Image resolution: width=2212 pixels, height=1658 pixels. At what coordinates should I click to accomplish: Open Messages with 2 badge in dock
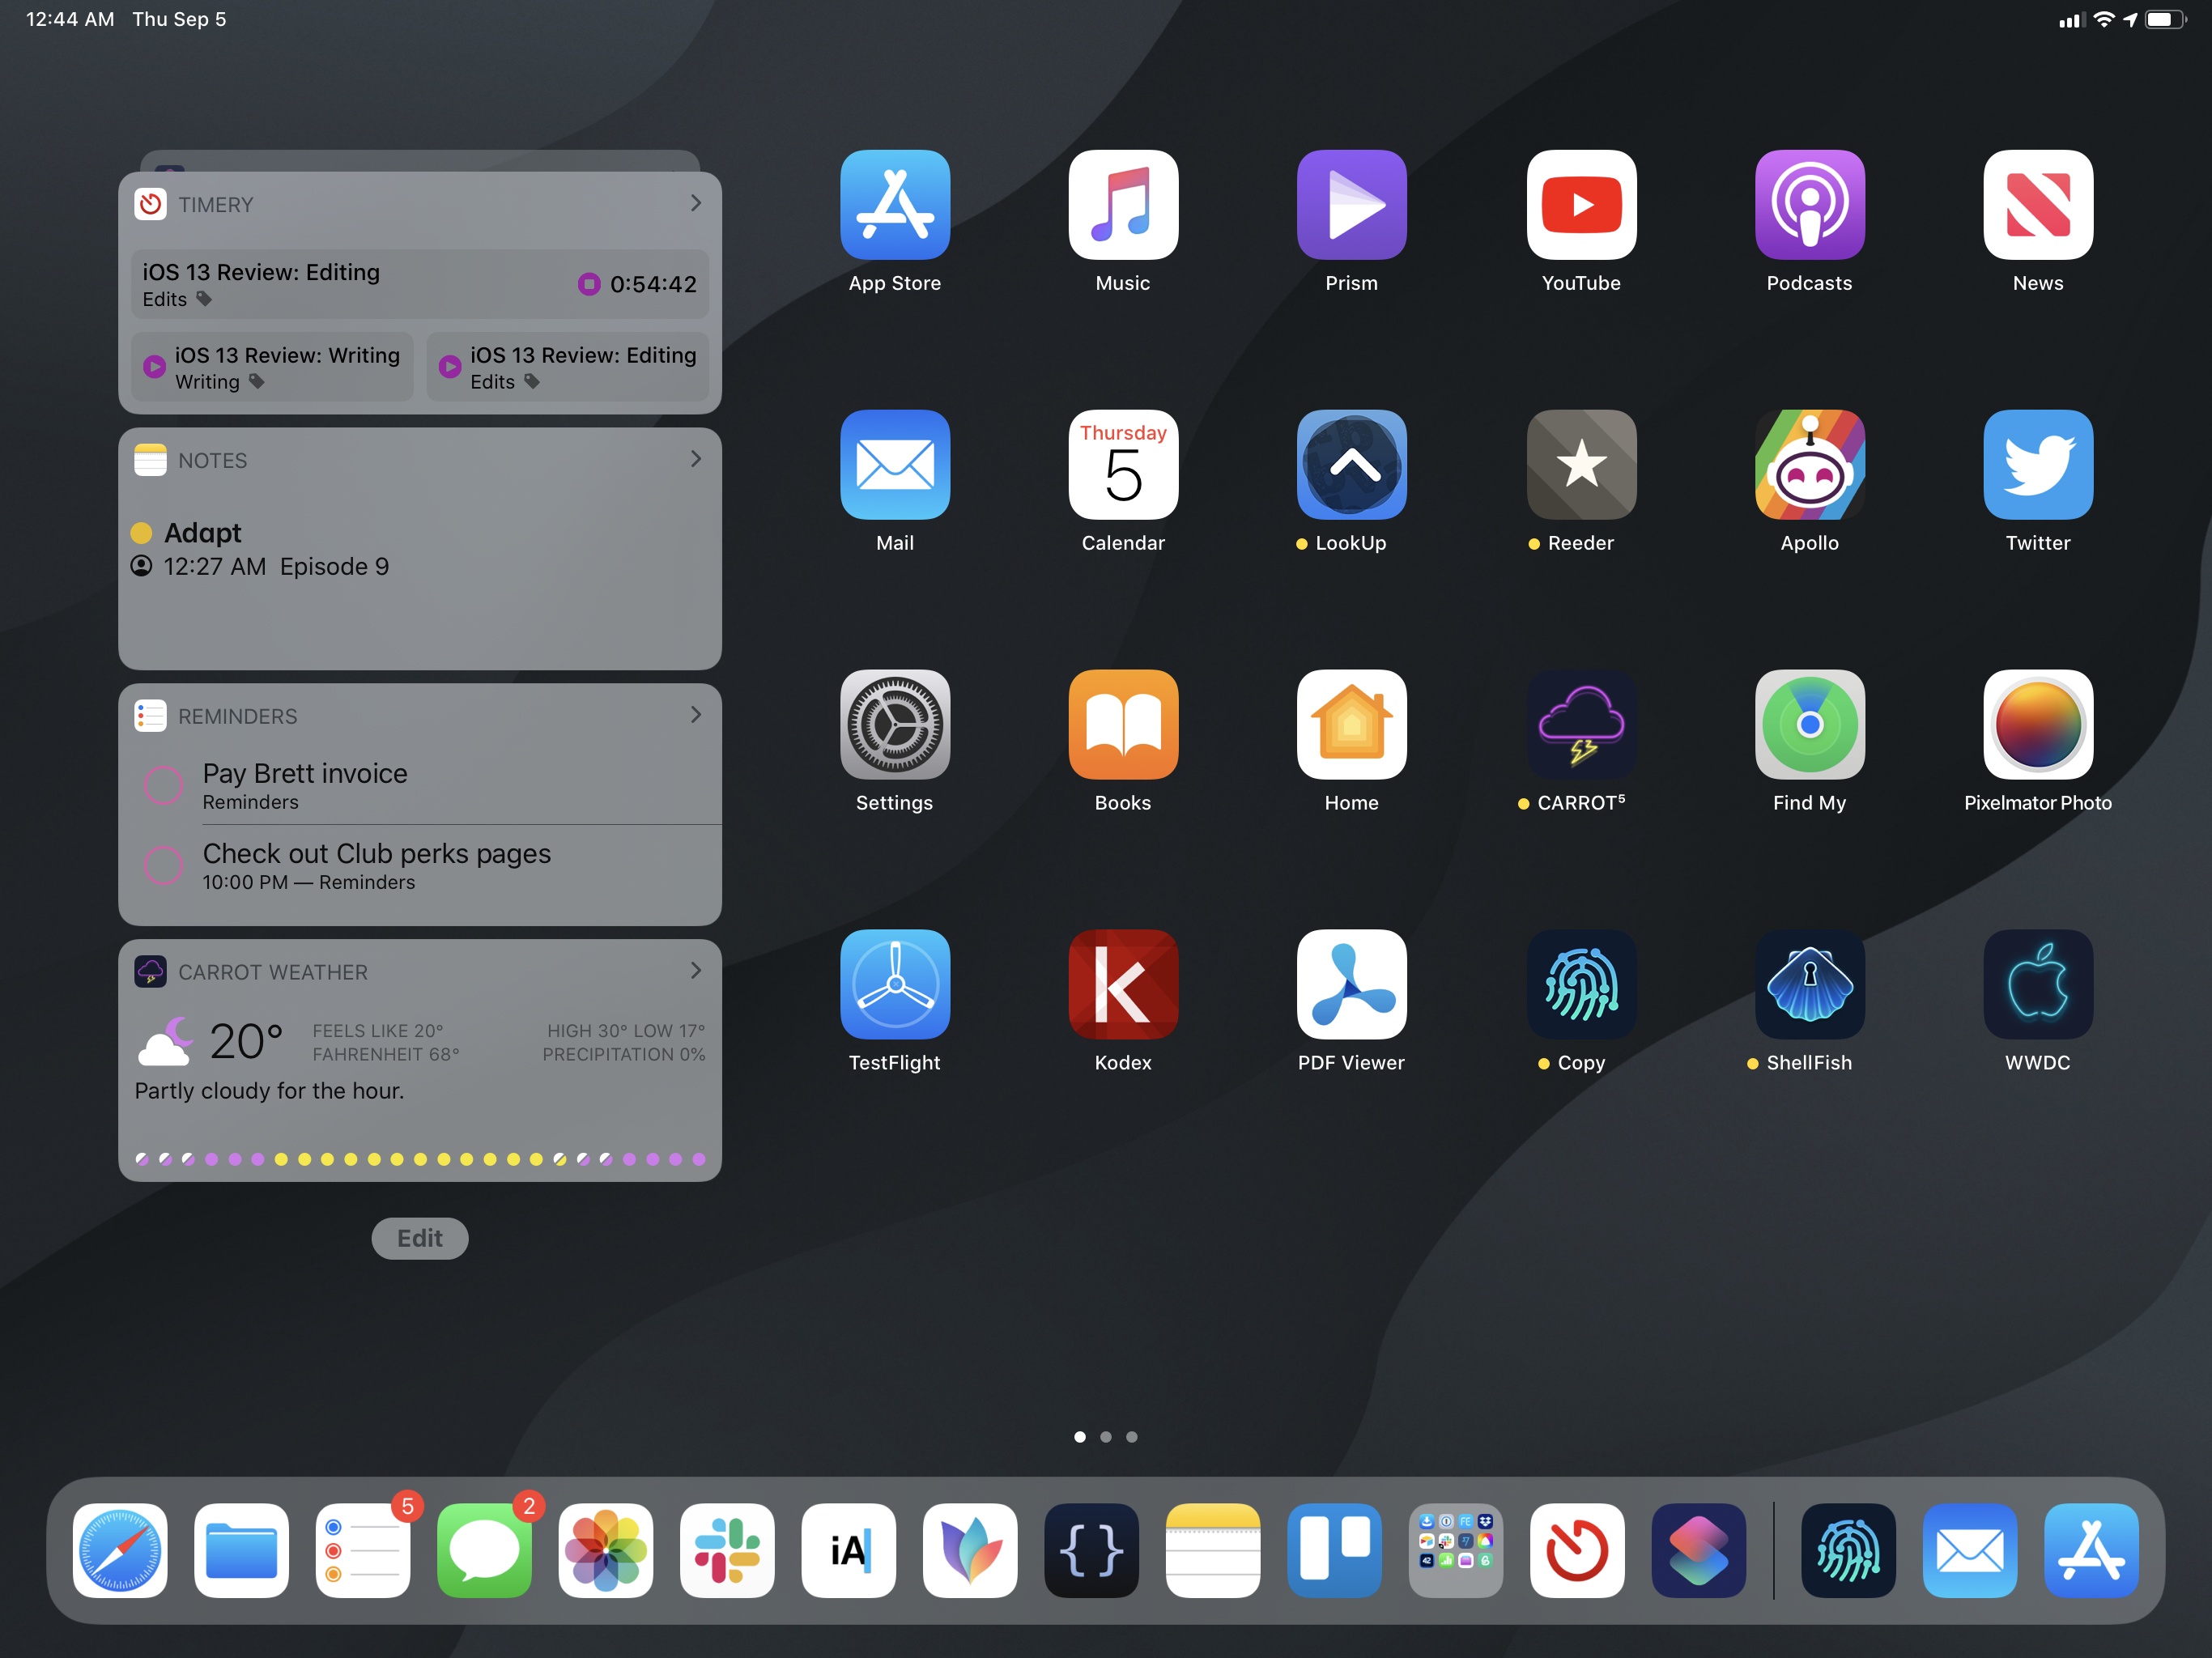click(484, 1550)
